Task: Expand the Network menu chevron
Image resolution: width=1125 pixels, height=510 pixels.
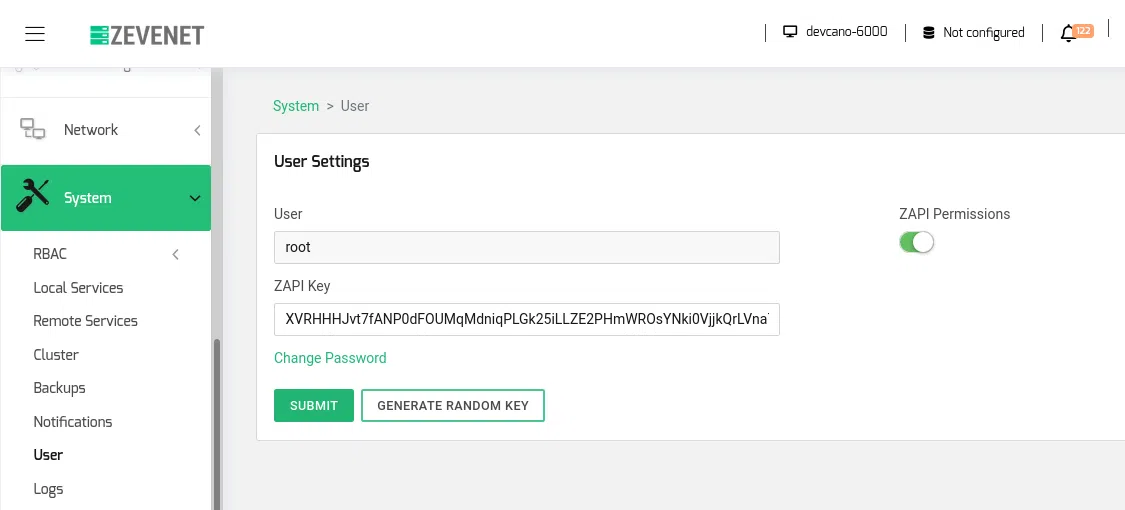Action: tap(197, 130)
